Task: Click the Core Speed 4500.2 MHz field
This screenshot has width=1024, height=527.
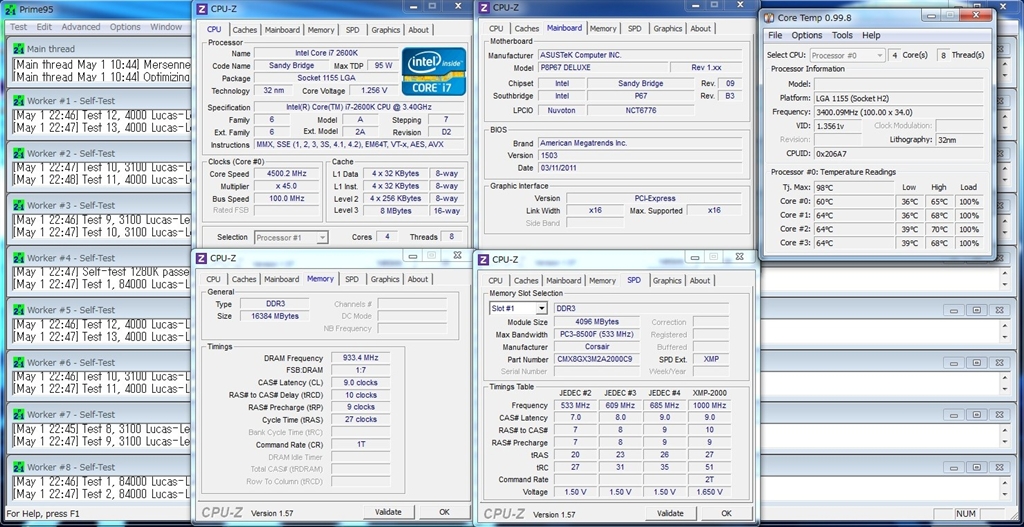Action: [x=286, y=174]
